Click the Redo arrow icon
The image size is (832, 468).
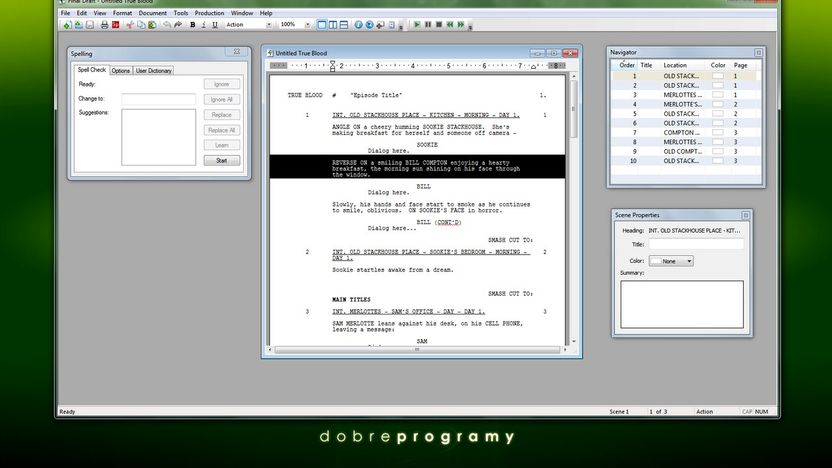click(178, 25)
